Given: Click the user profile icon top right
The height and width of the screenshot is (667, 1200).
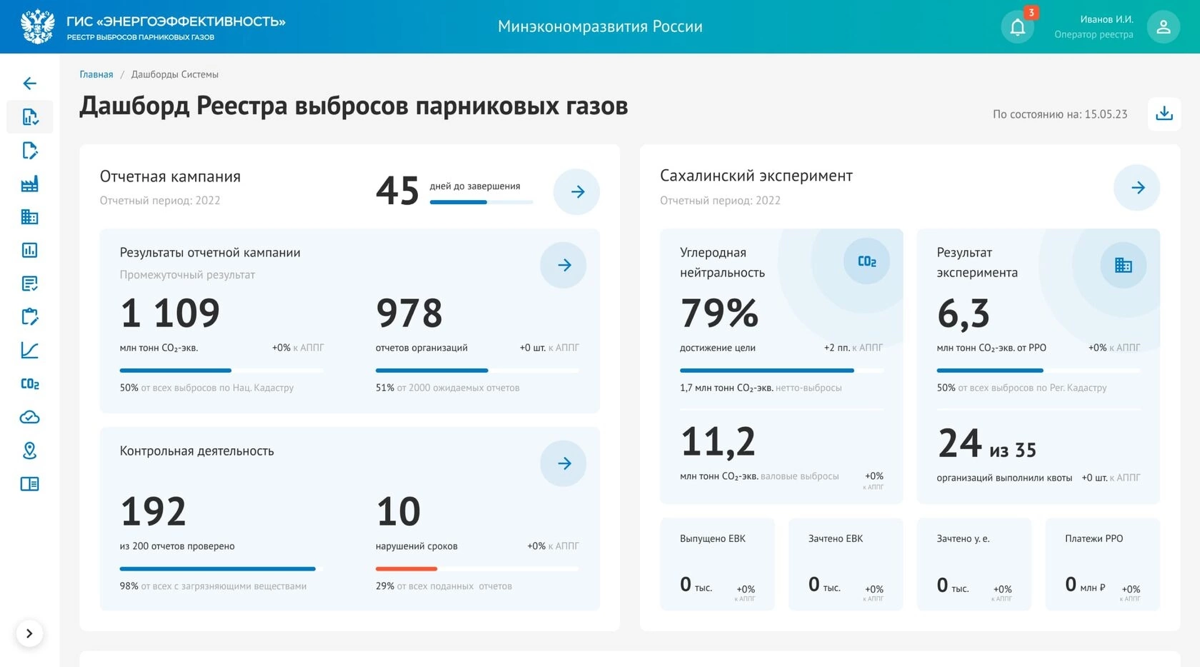Looking at the screenshot, I should point(1163,26).
